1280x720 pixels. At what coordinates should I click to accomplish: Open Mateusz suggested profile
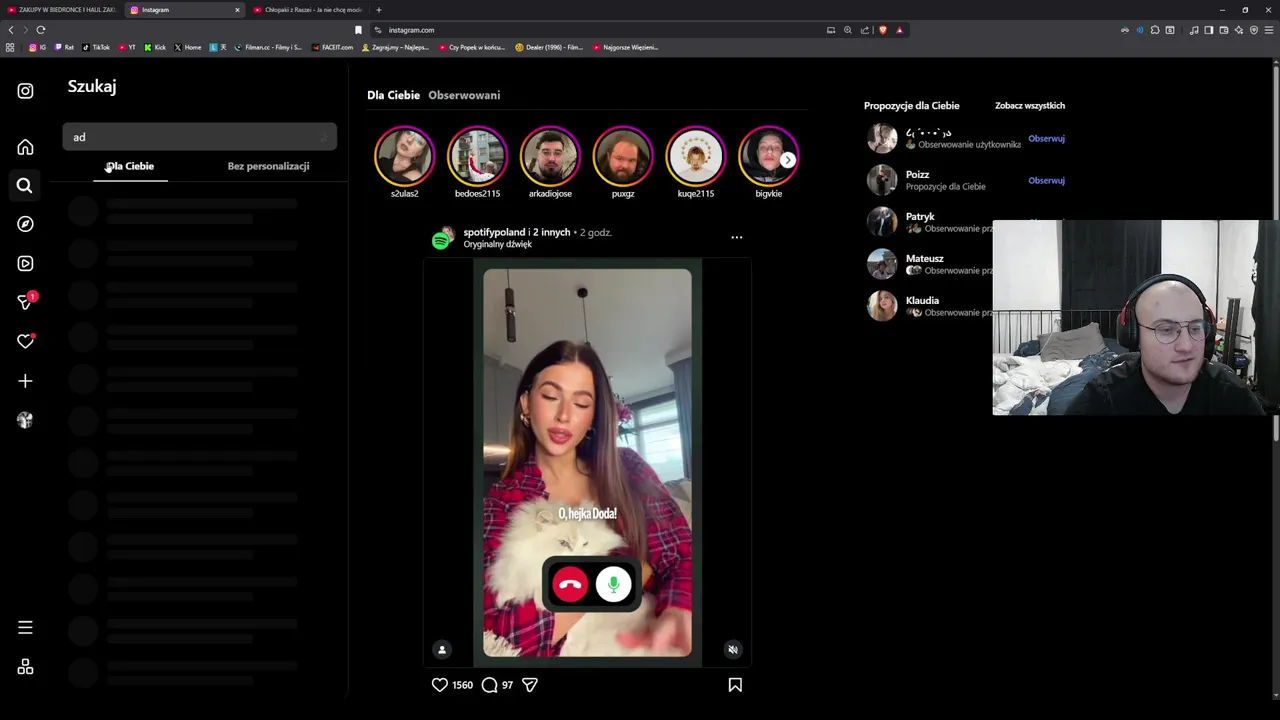point(924,259)
